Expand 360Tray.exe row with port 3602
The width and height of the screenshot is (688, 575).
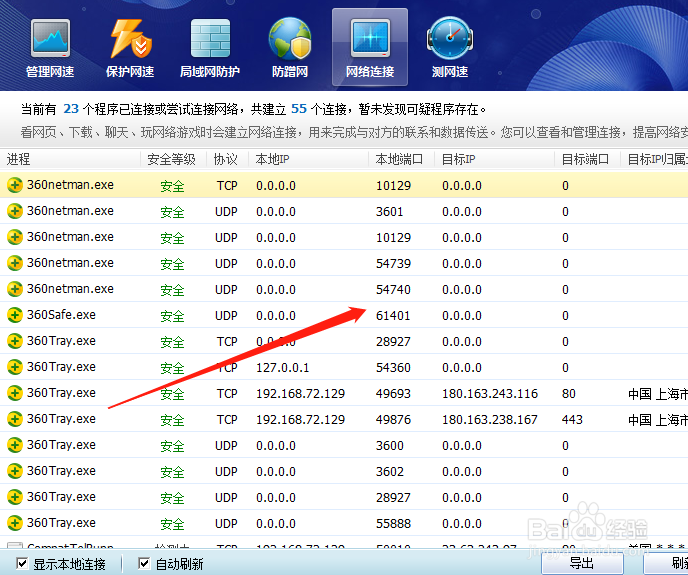(x=14, y=471)
